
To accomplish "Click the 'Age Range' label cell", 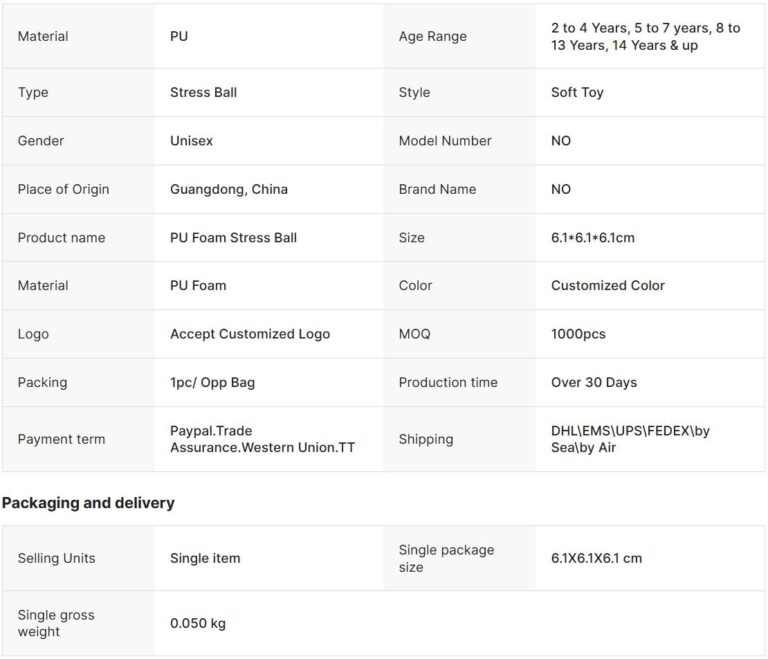I will [x=432, y=37].
